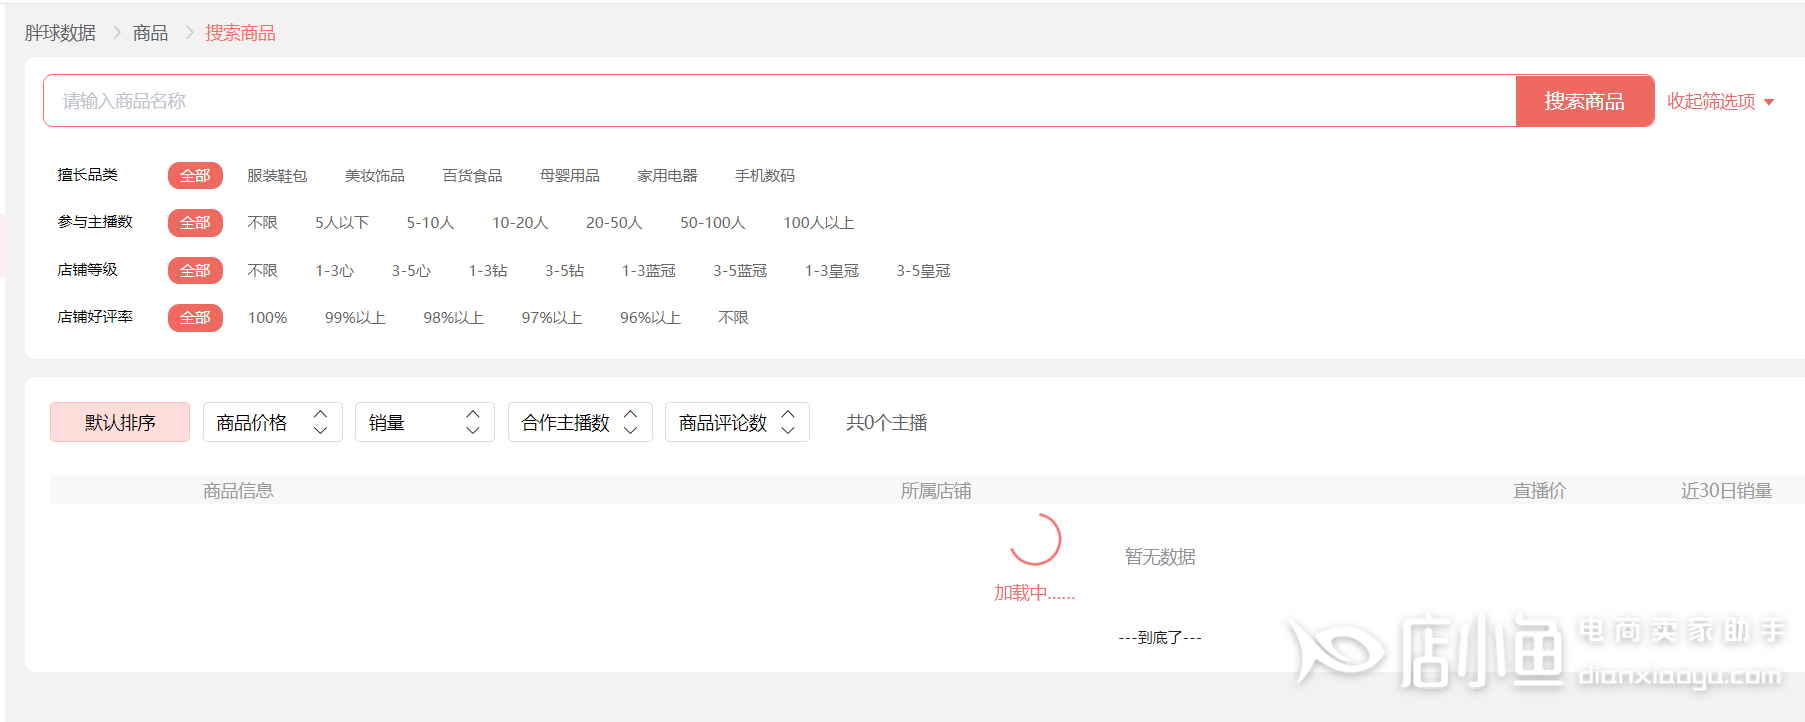This screenshot has height=722, width=1805.
Task: Click the 到底了 end marker text
Action: point(1160,638)
